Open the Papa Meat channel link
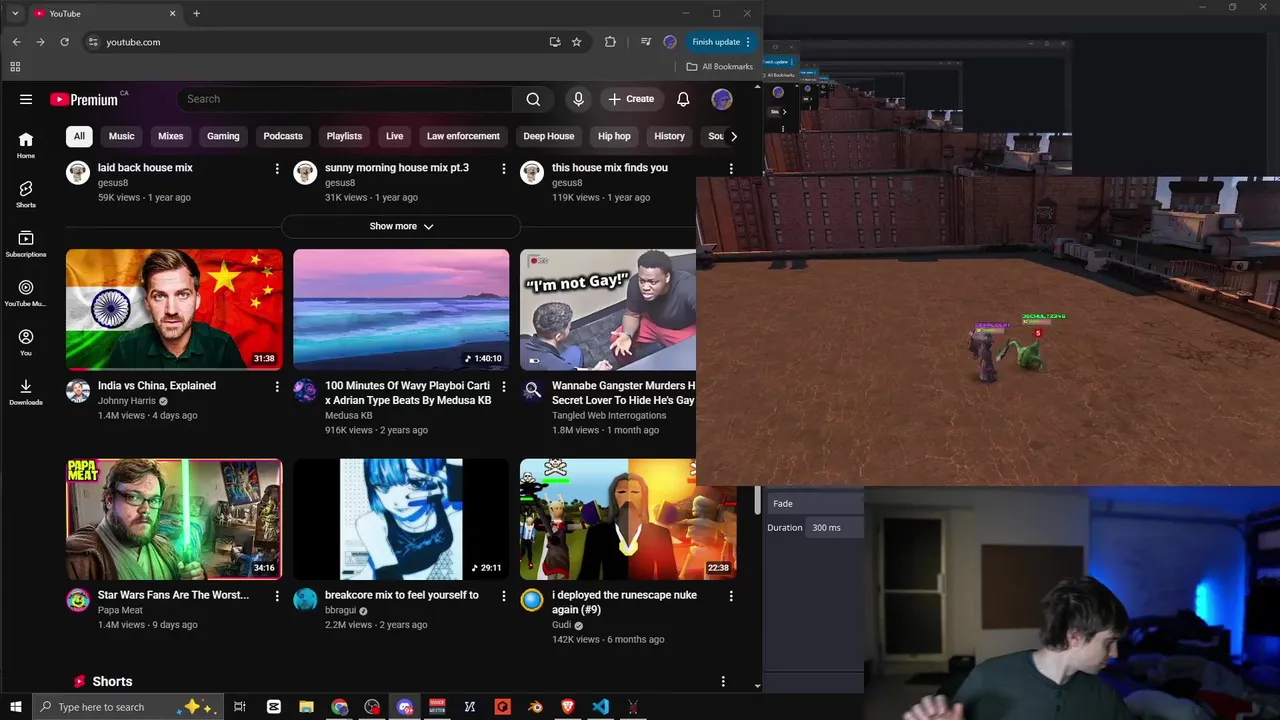 pos(120,610)
